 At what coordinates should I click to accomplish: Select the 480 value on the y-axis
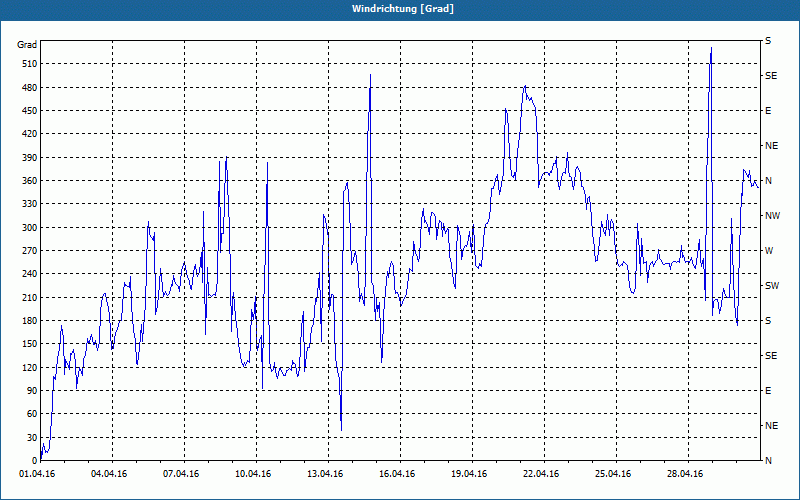pyautogui.click(x=30, y=88)
